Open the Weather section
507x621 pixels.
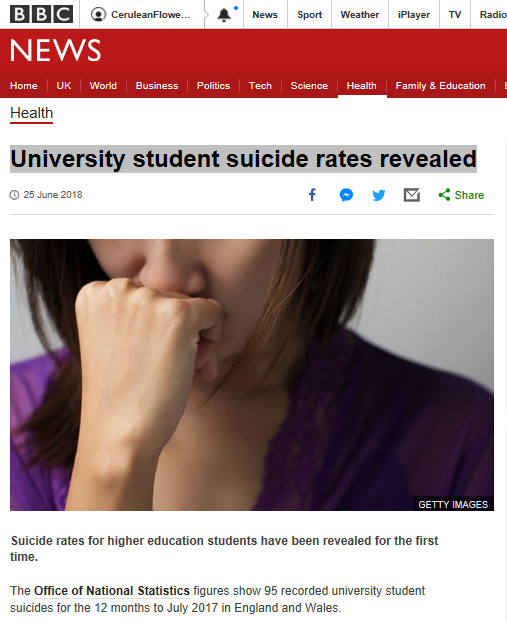360,15
